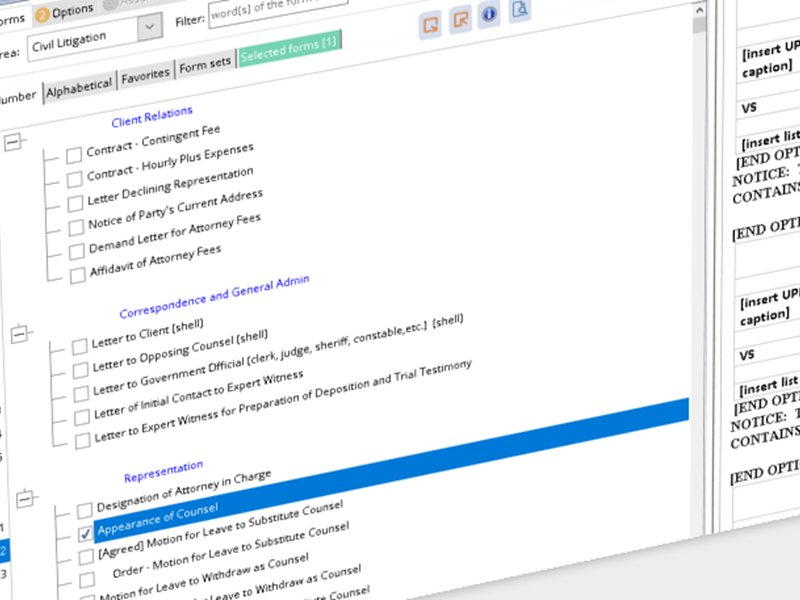Open the Civil Litigation area dropdown
The height and width of the screenshot is (600, 800).
(149, 27)
